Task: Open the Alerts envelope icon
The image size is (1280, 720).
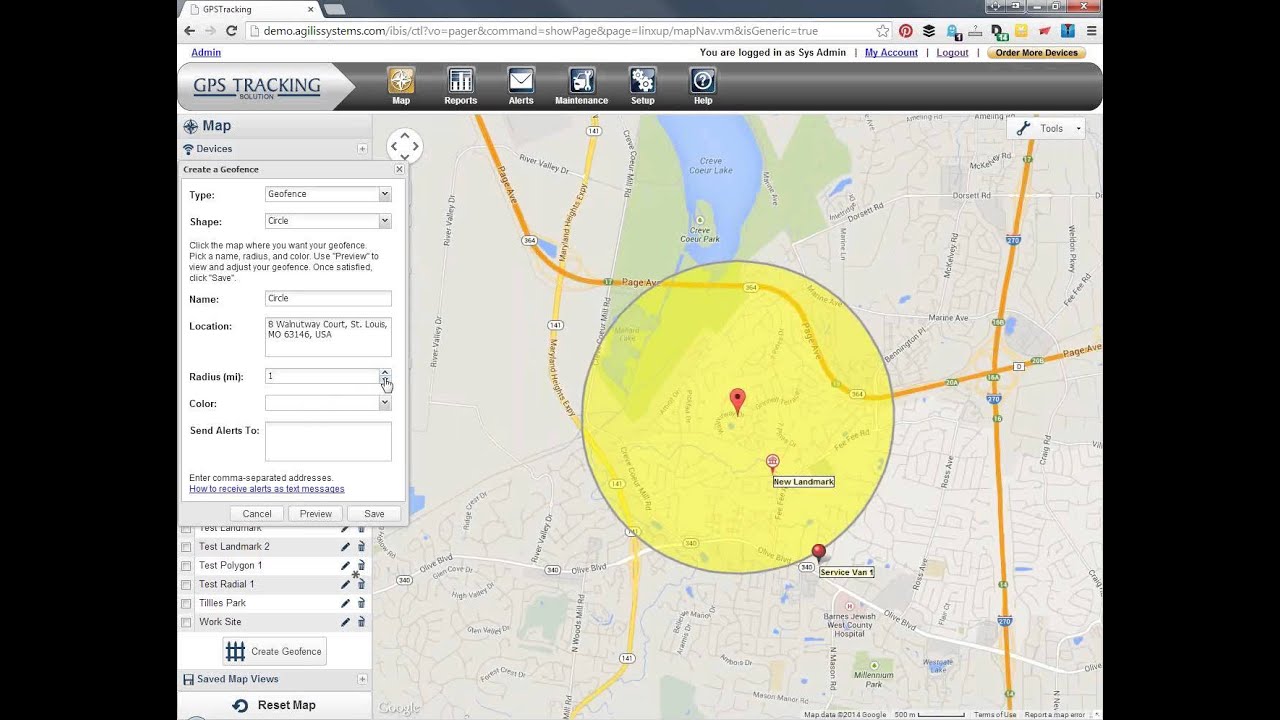Action: tap(521, 82)
